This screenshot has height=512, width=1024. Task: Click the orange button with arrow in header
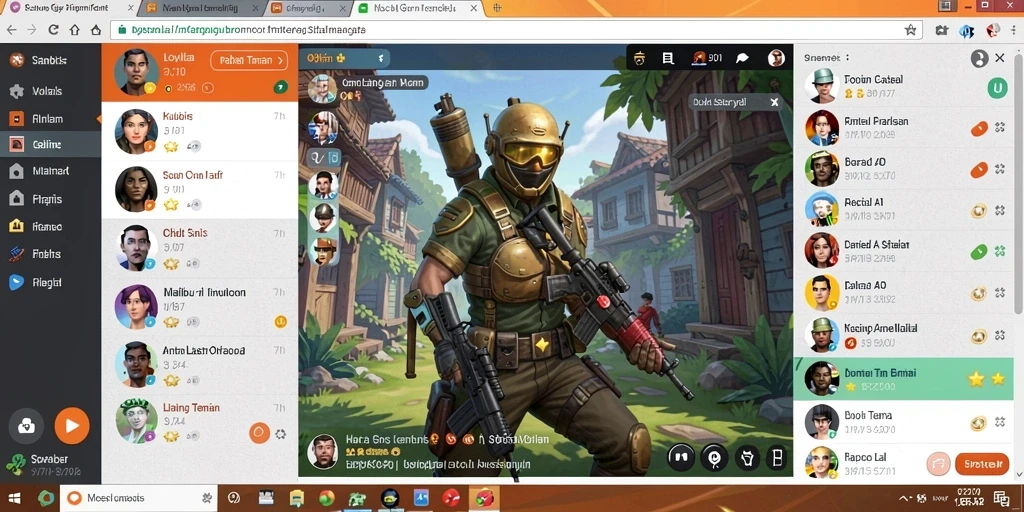249,60
